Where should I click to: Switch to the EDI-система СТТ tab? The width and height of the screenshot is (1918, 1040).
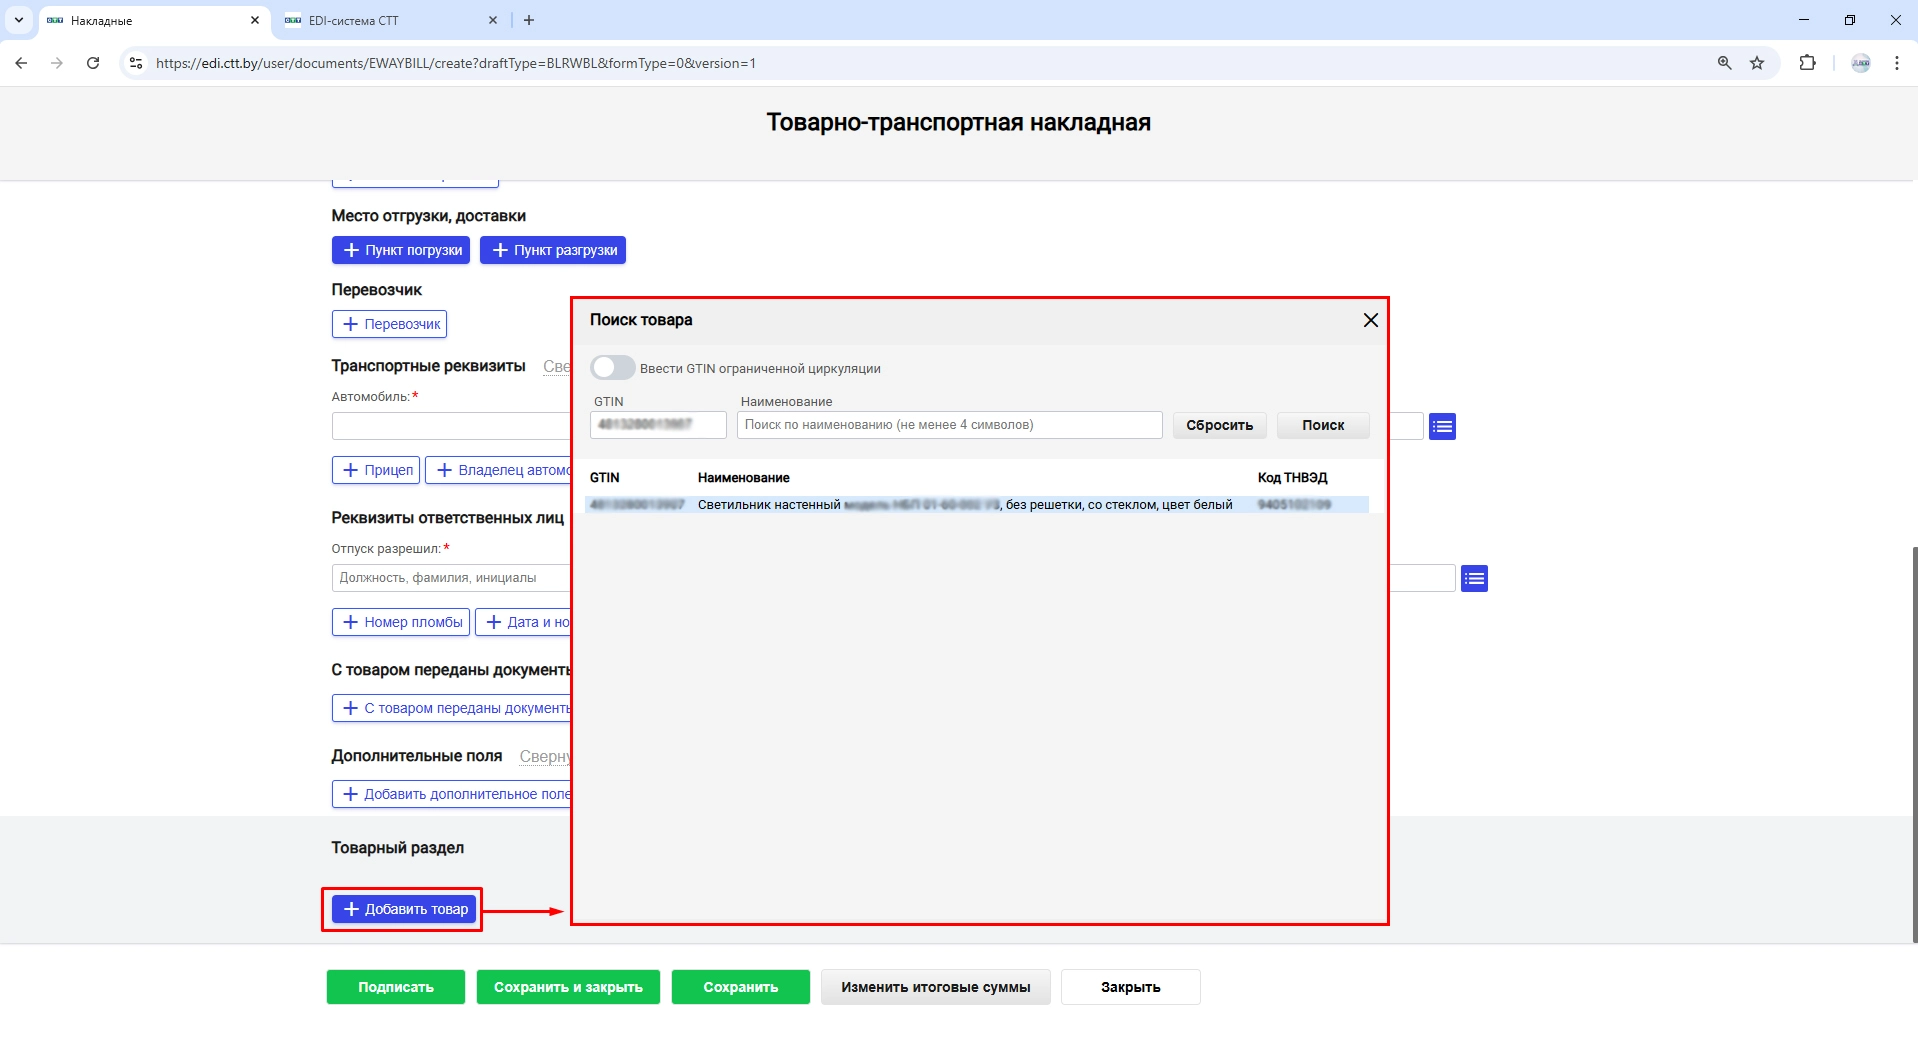390,20
